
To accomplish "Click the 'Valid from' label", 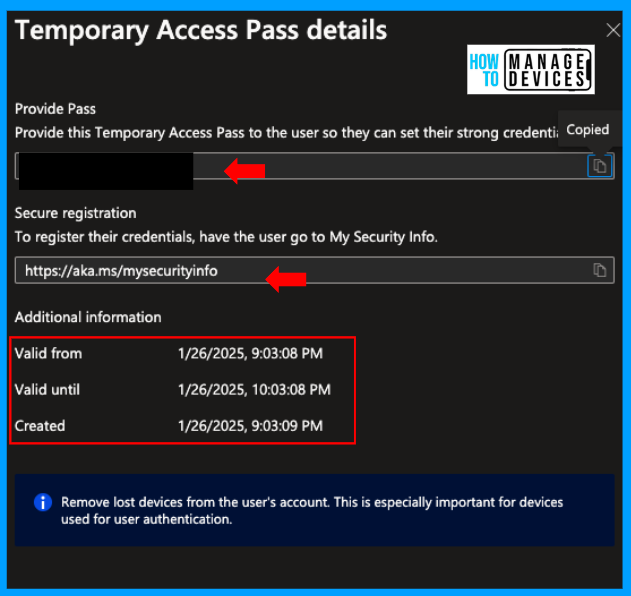I will coord(48,353).
